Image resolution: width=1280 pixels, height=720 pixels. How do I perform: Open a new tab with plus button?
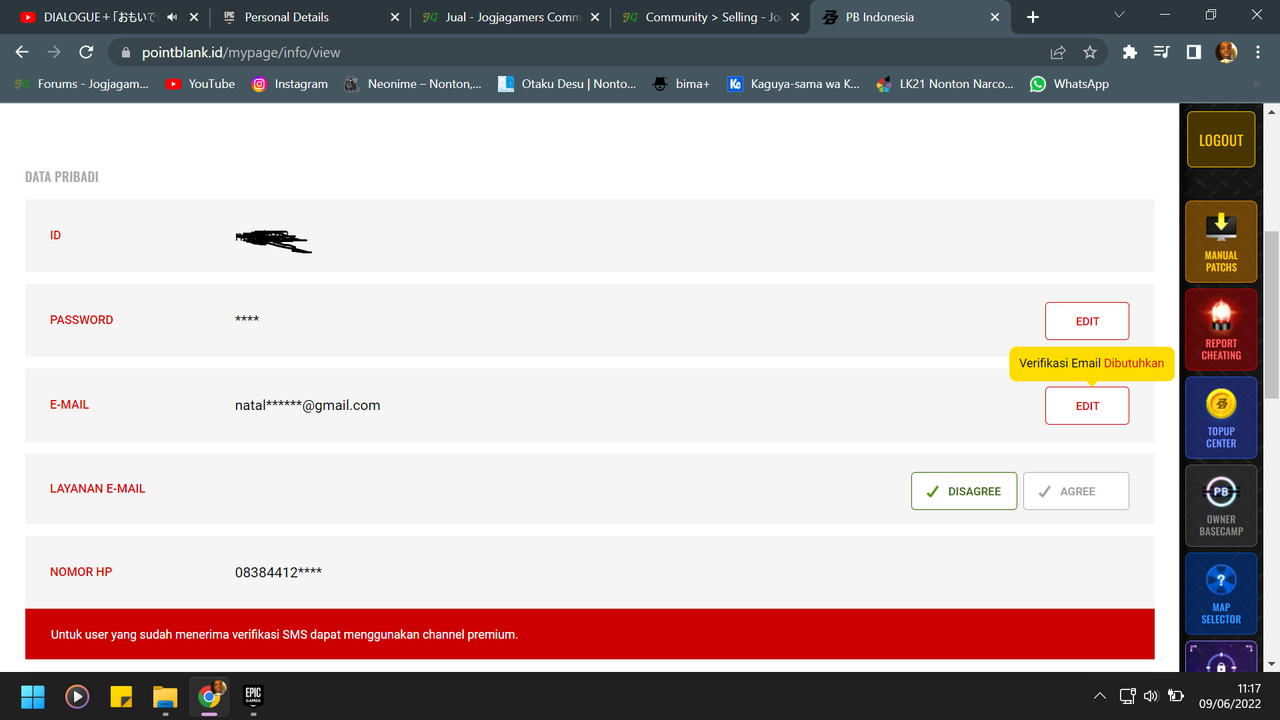click(1033, 17)
